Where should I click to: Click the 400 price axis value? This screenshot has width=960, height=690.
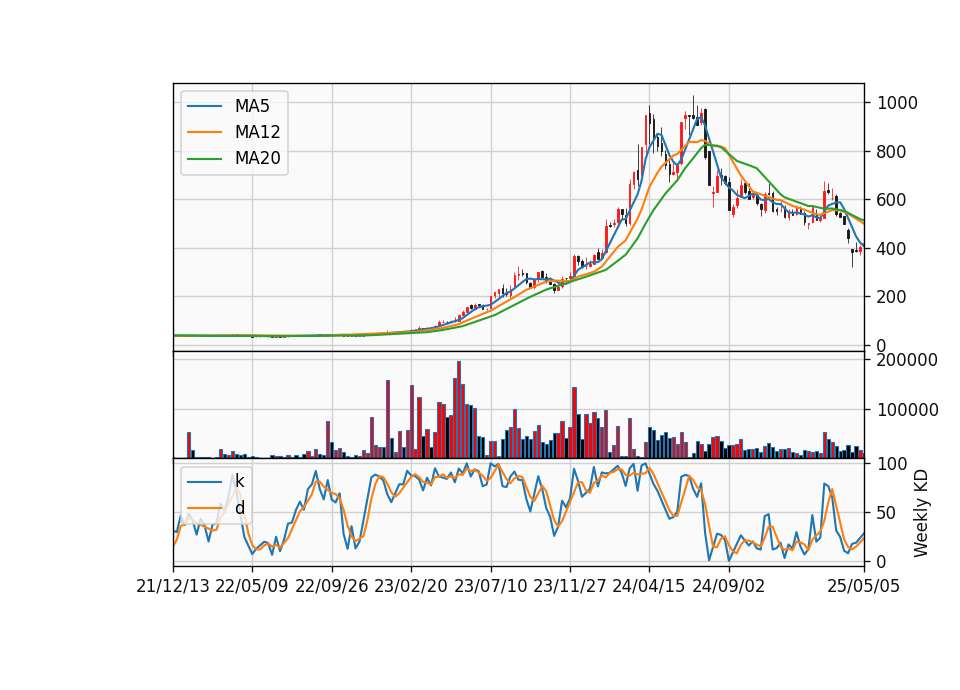(891, 249)
